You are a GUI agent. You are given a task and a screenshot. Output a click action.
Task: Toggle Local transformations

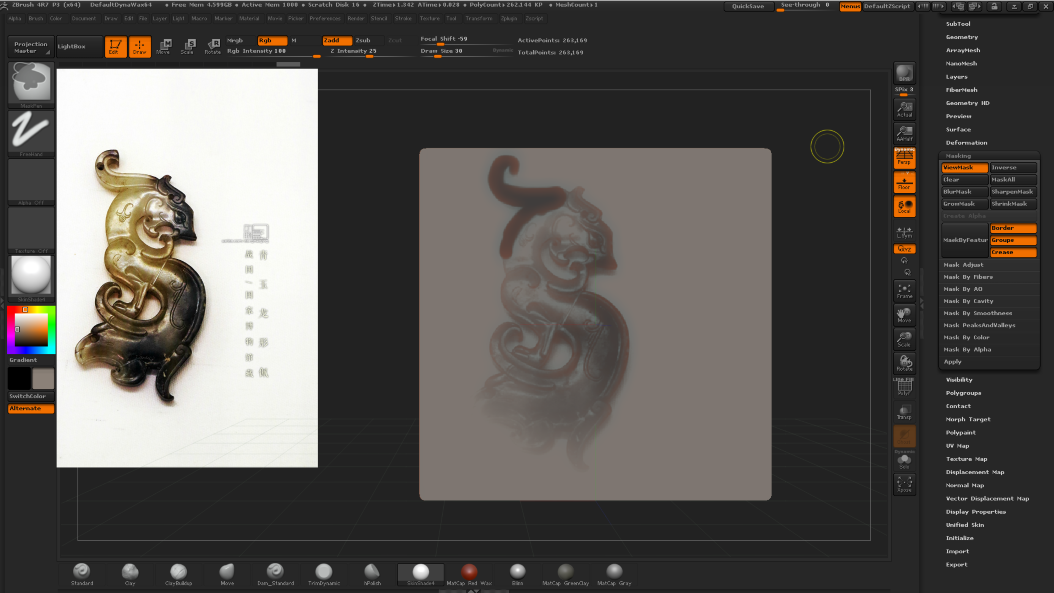pos(904,206)
